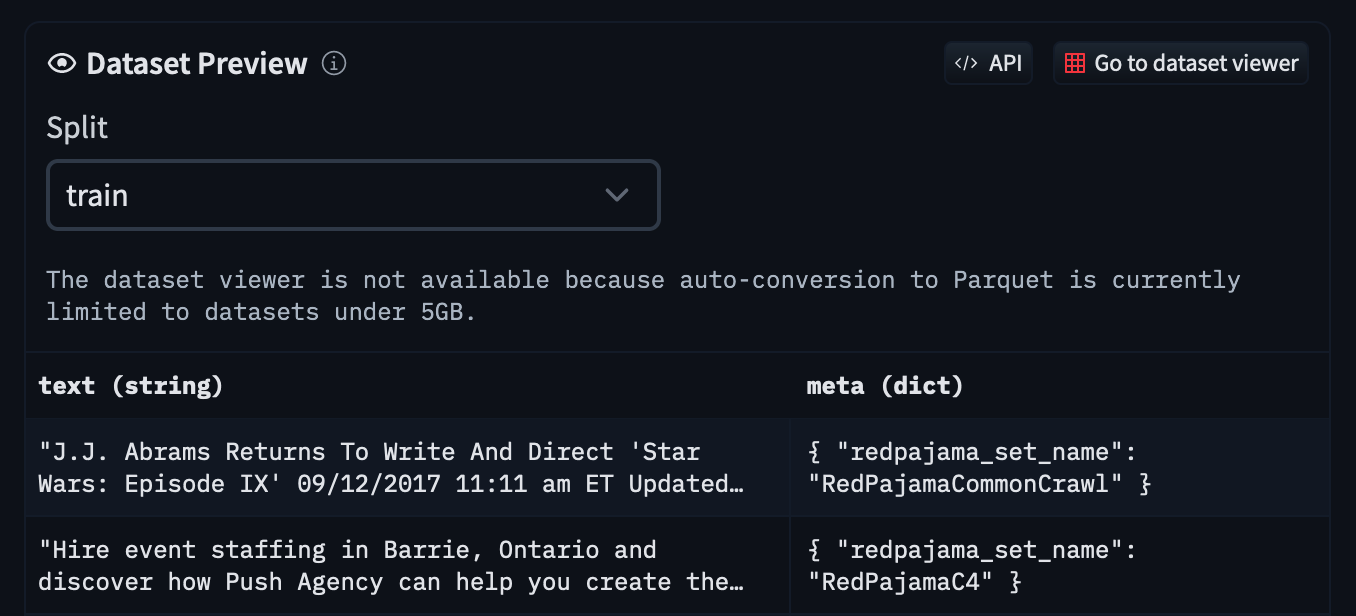1356x616 pixels.
Task: Click the API button
Action: (x=988, y=62)
